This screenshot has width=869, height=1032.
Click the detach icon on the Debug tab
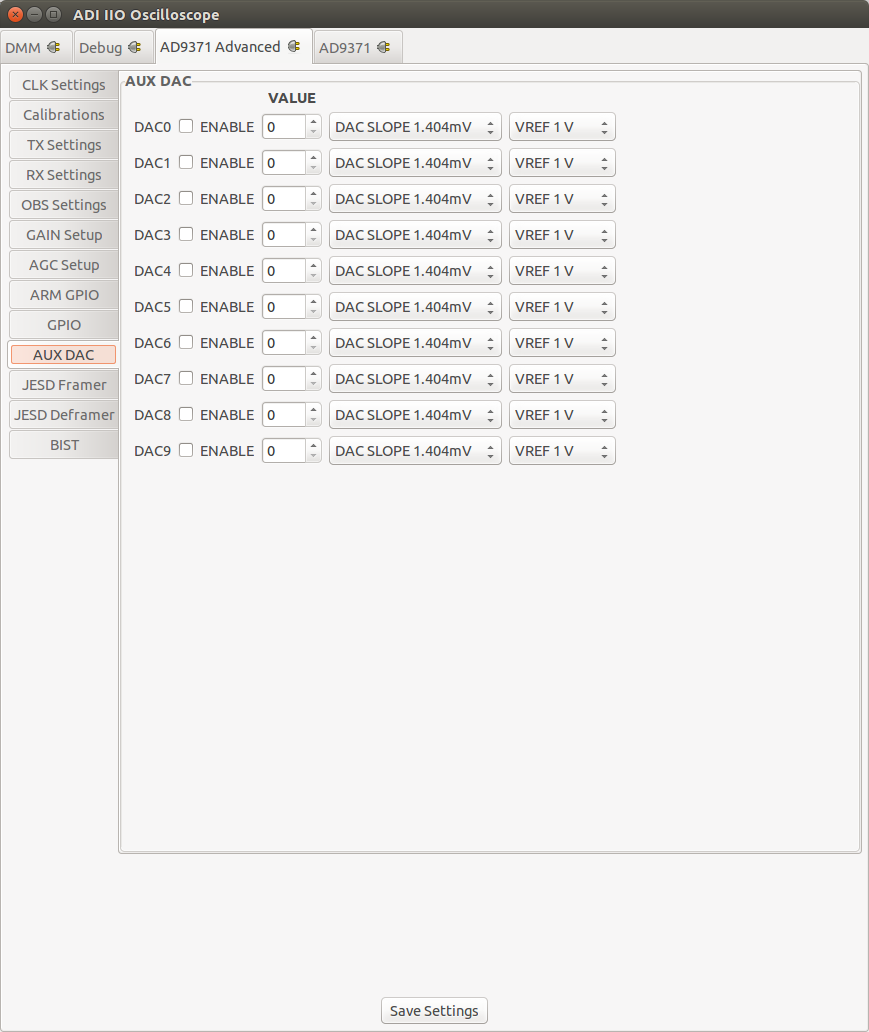pos(136,47)
